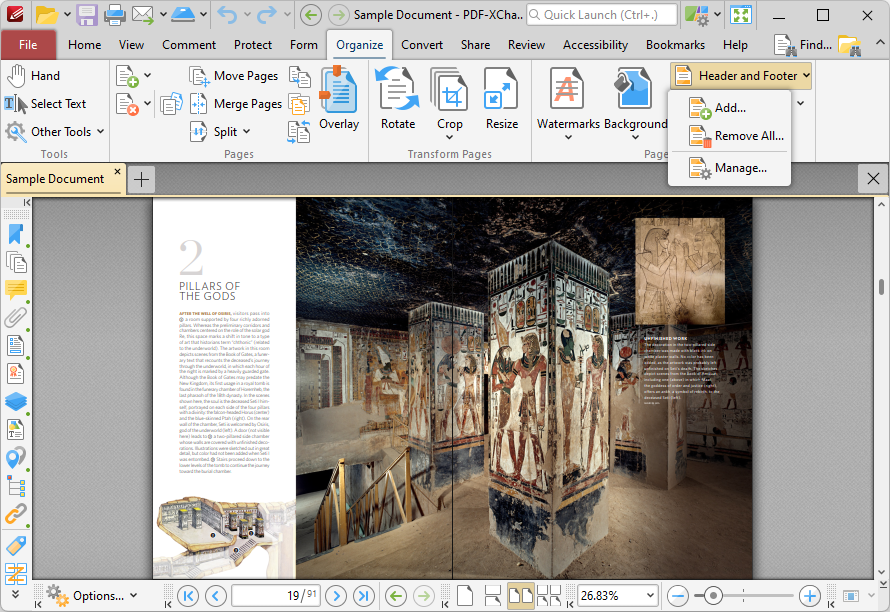Image resolution: width=890 pixels, height=612 pixels.
Task: Activate the Select Text tool
Action: (x=45, y=103)
